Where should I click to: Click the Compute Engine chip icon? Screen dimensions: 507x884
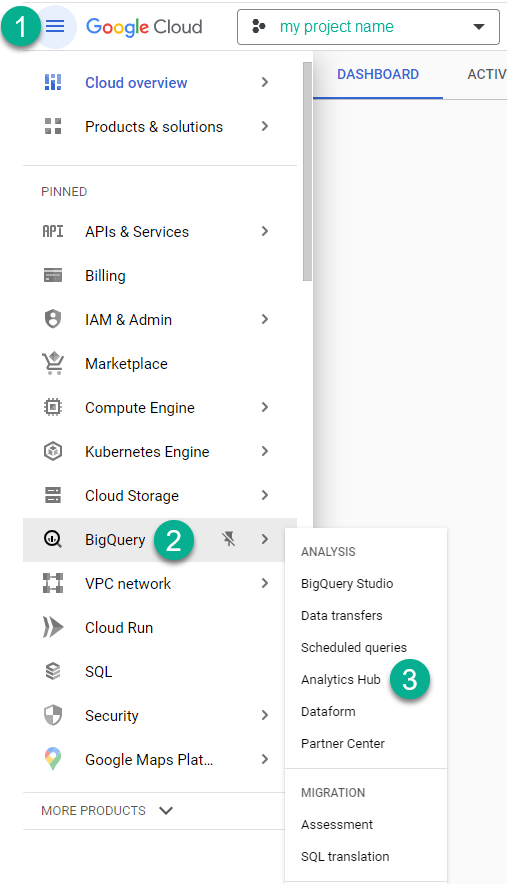point(53,407)
